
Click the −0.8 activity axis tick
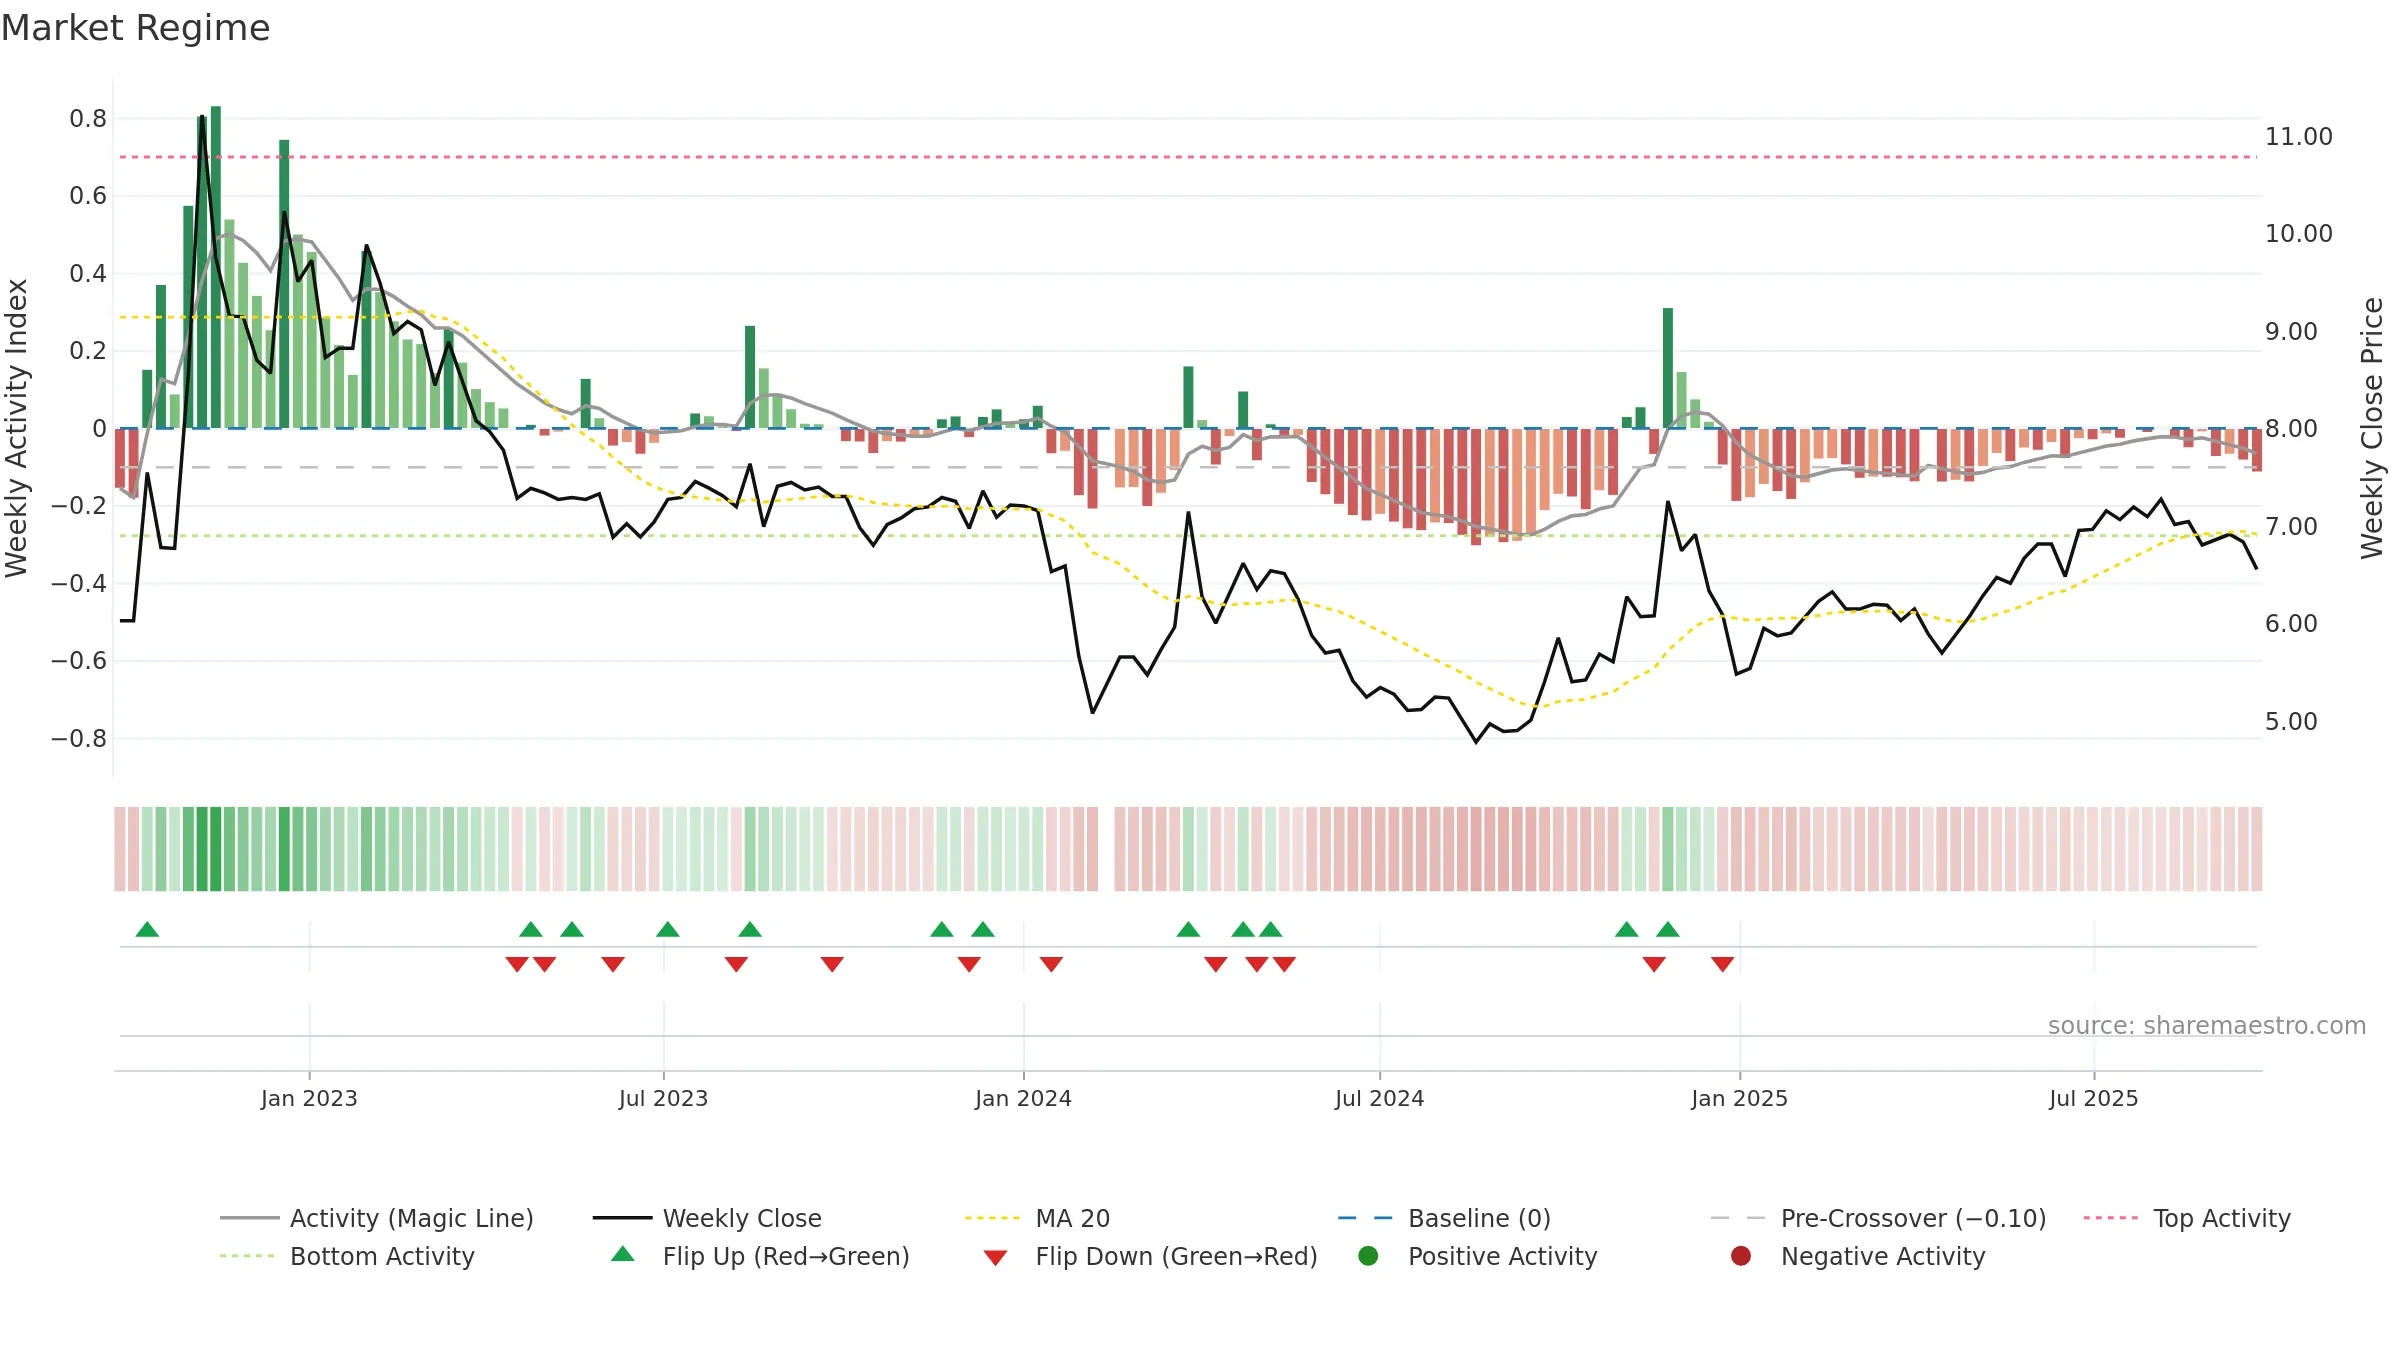(x=79, y=739)
